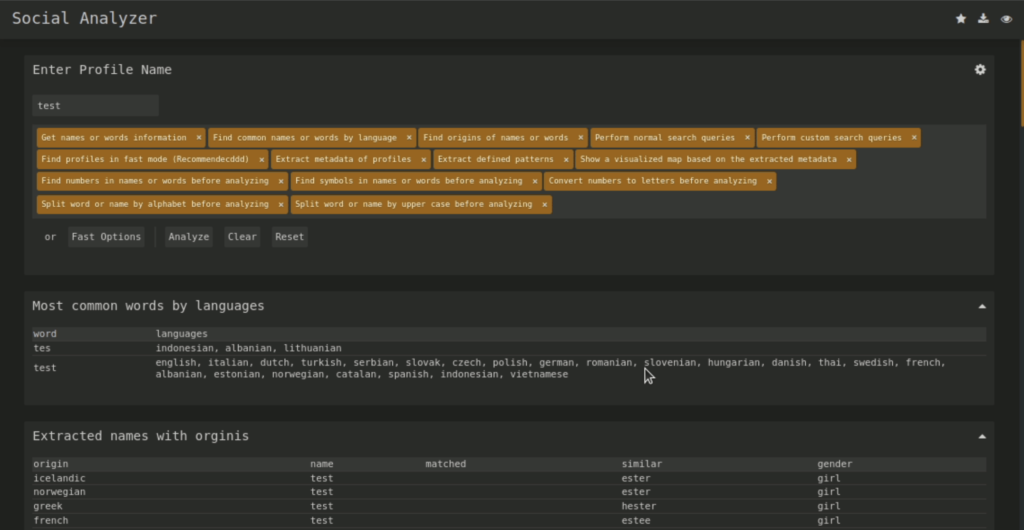Click the Reset button
Image resolution: width=1024 pixels, height=530 pixels.
point(289,237)
